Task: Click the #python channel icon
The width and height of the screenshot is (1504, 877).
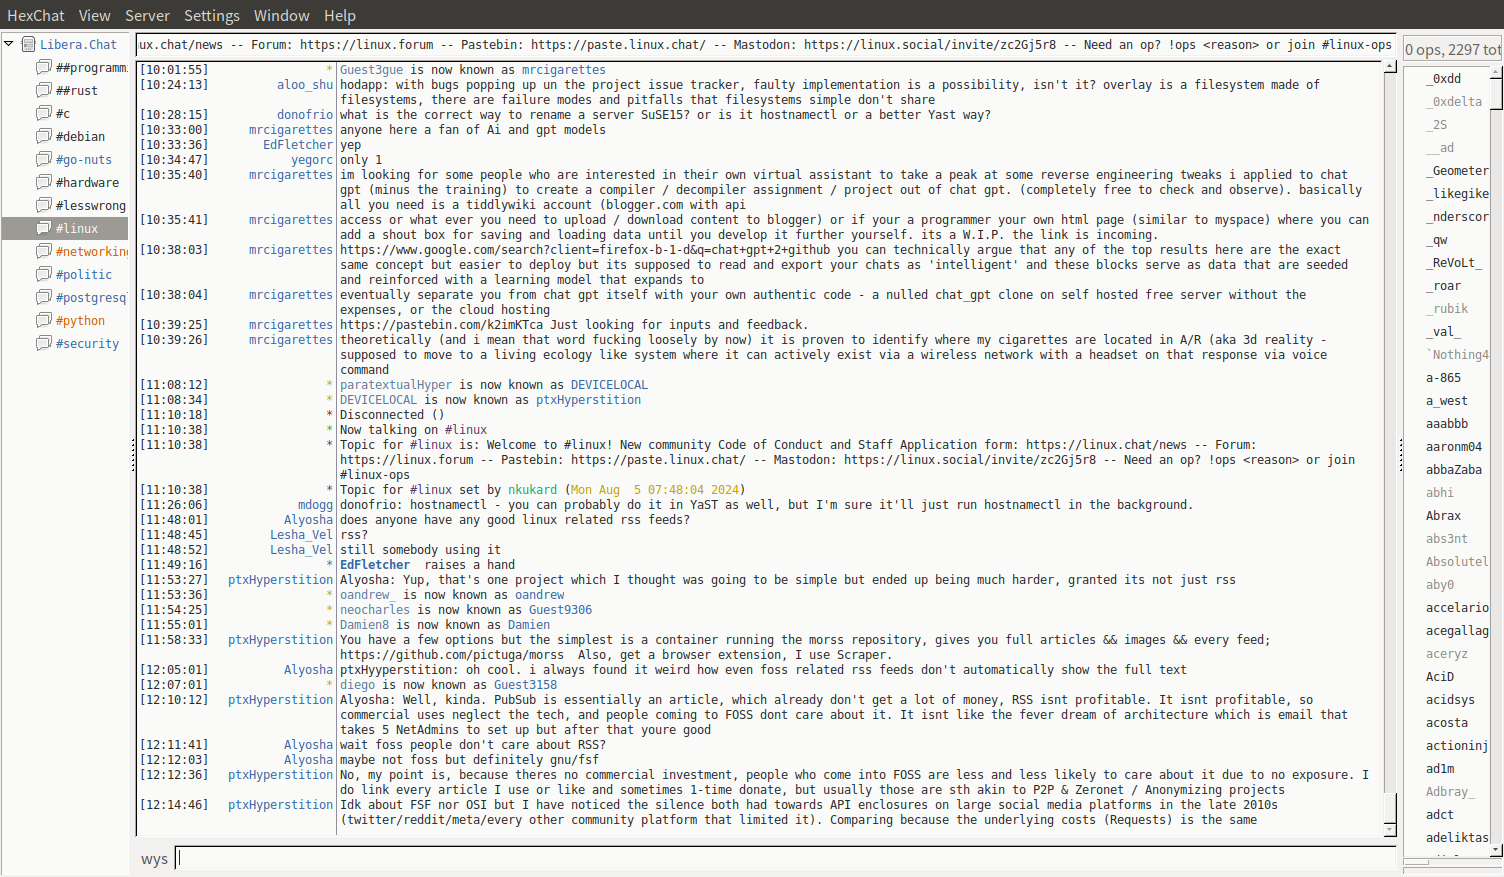Action: (44, 320)
